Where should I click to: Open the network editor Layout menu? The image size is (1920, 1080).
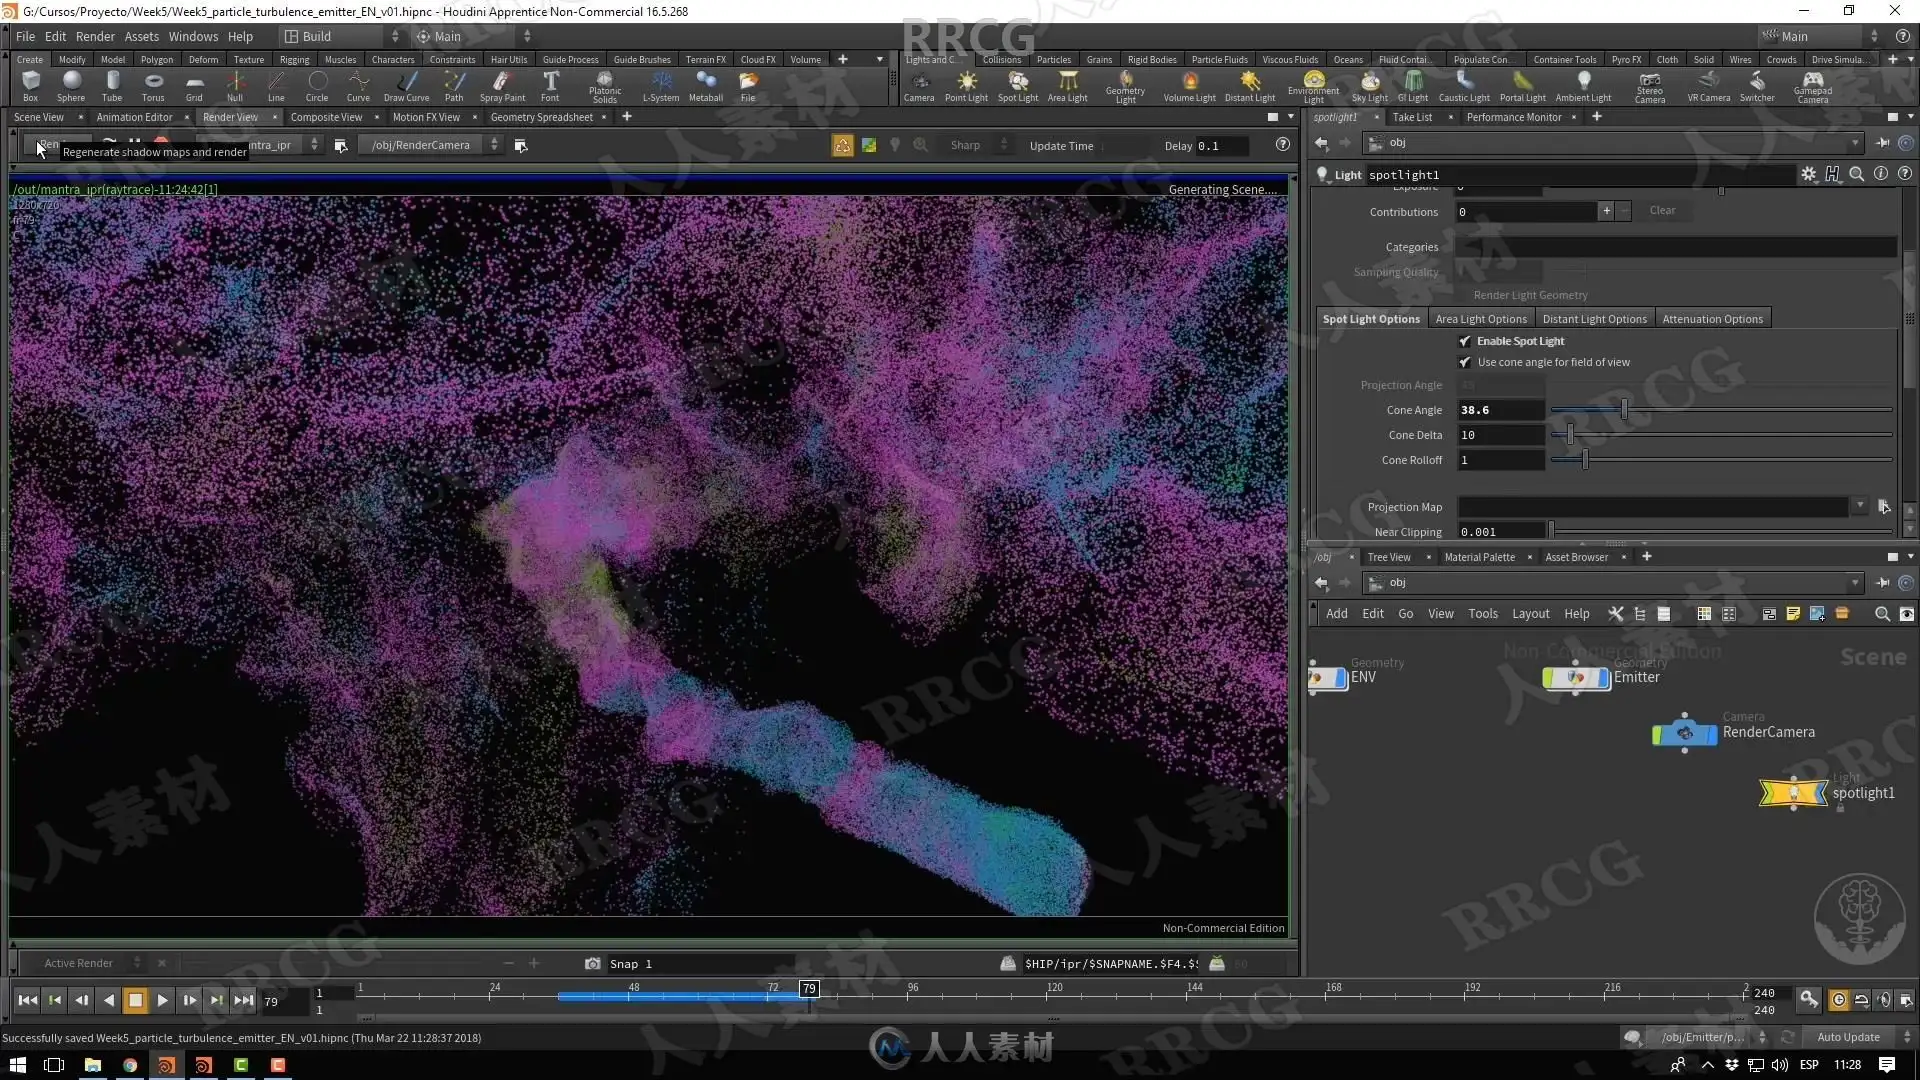pos(1530,613)
